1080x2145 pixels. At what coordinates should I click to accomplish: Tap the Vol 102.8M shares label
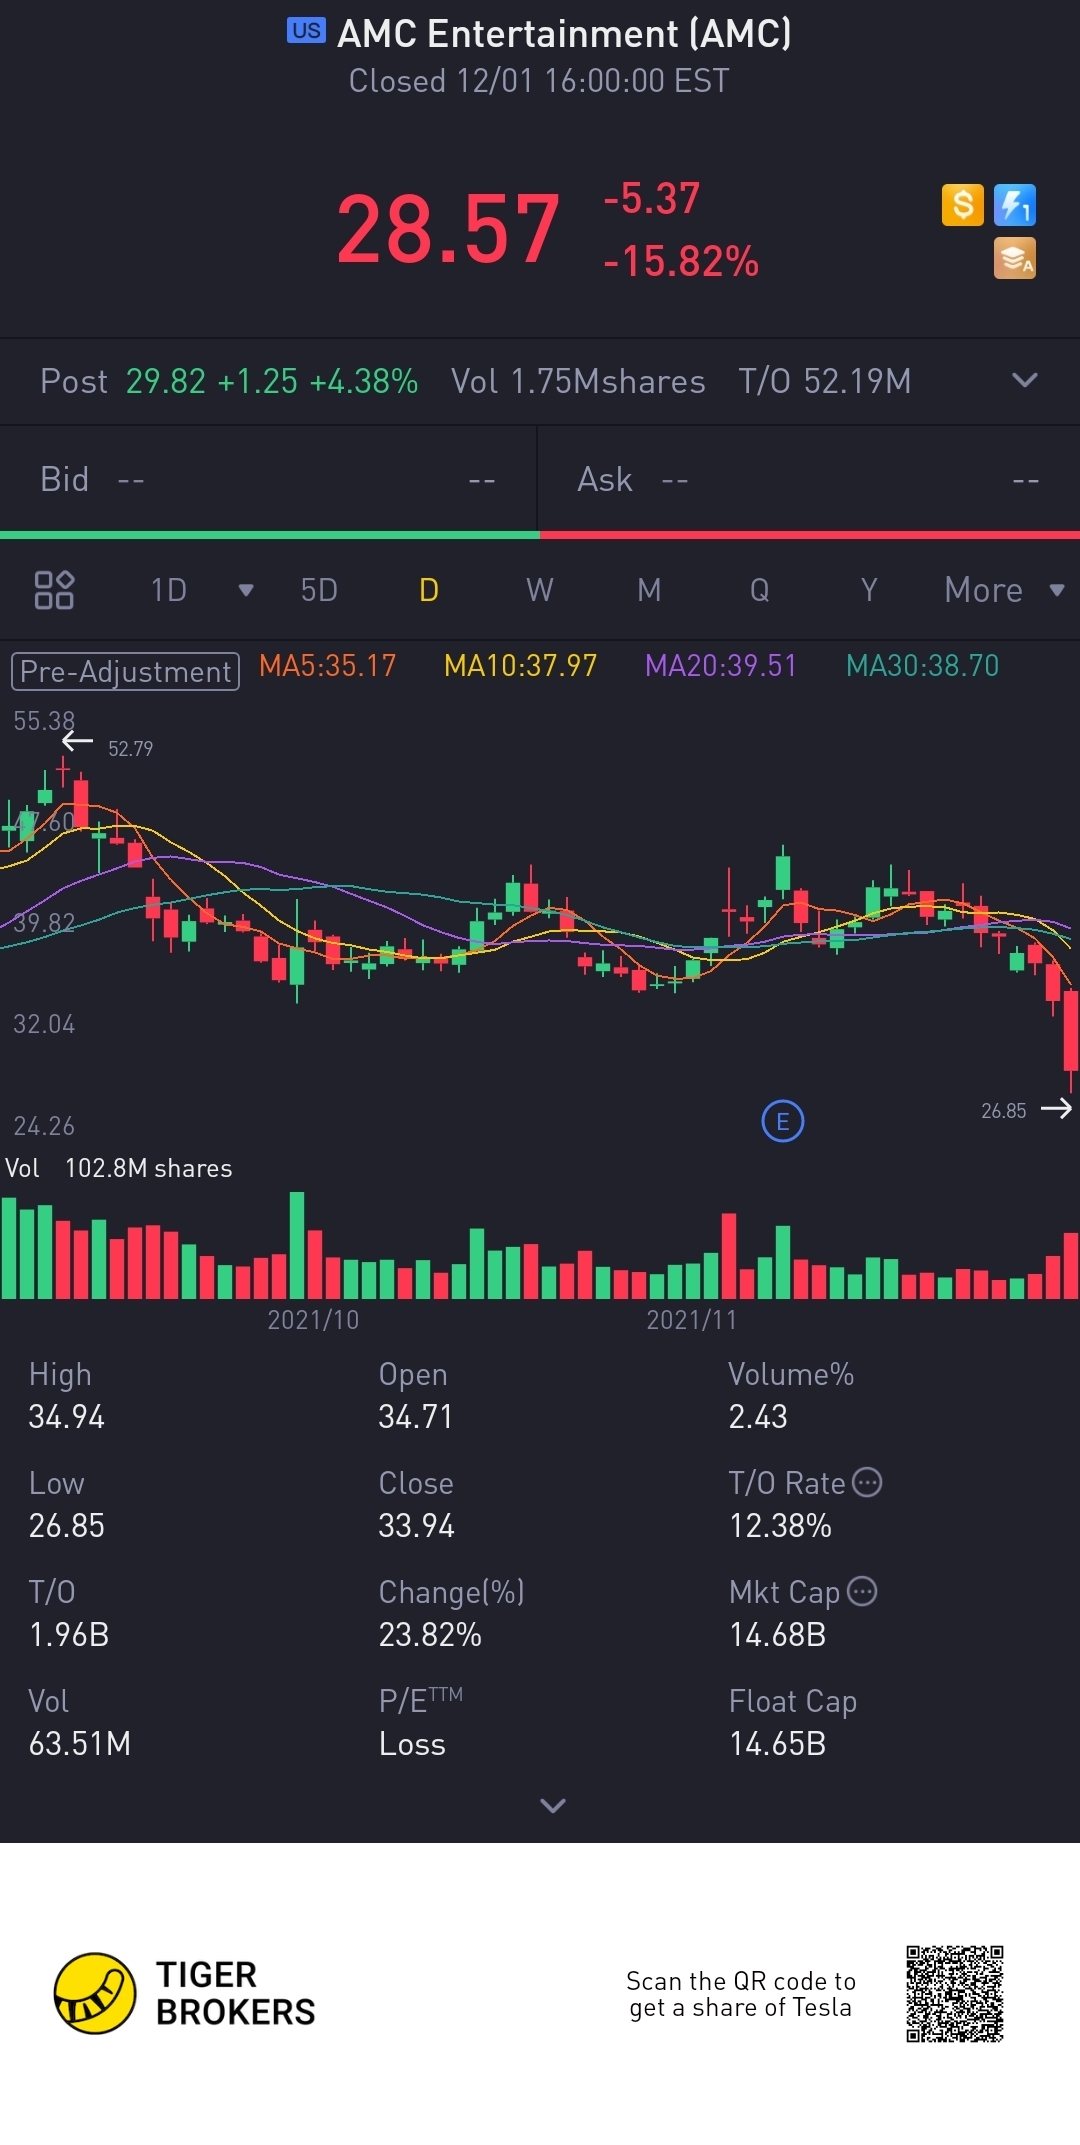(119, 1168)
